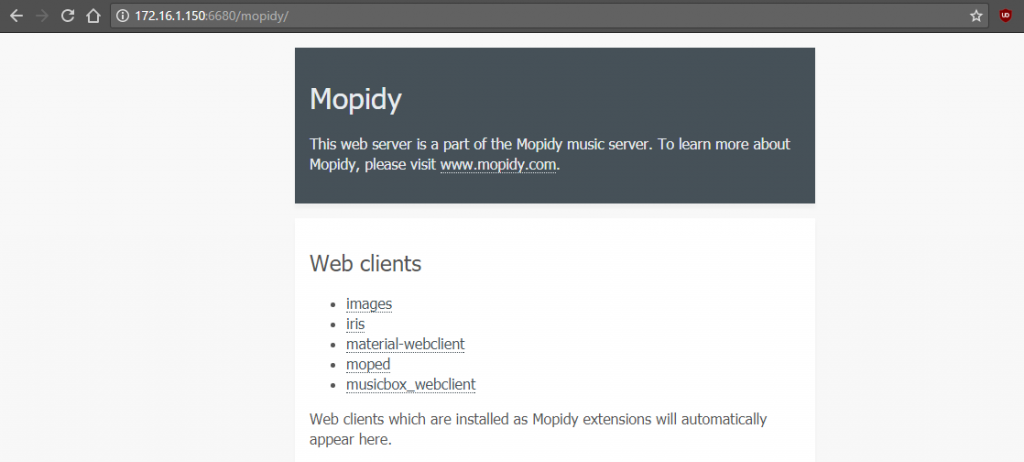This screenshot has height=462, width=1024.
Task: Click the 'This web server is a part' description text
Action: pos(550,154)
